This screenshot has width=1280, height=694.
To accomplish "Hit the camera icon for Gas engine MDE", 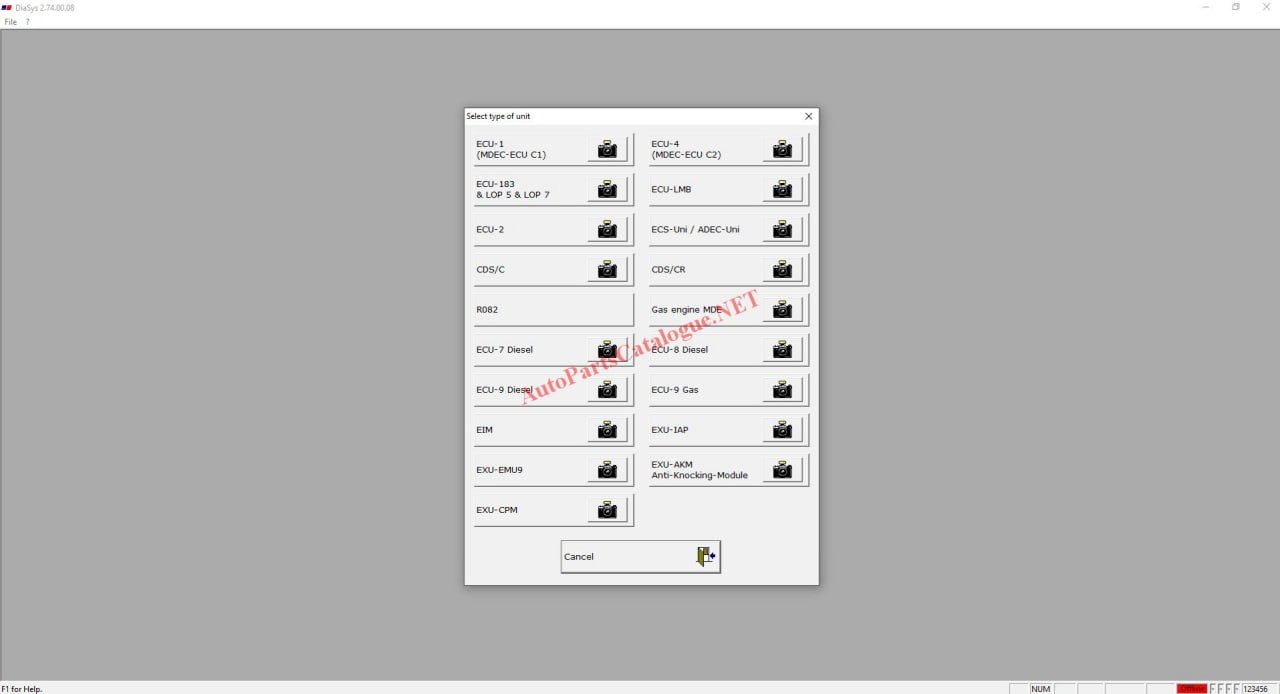I will [782, 309].
